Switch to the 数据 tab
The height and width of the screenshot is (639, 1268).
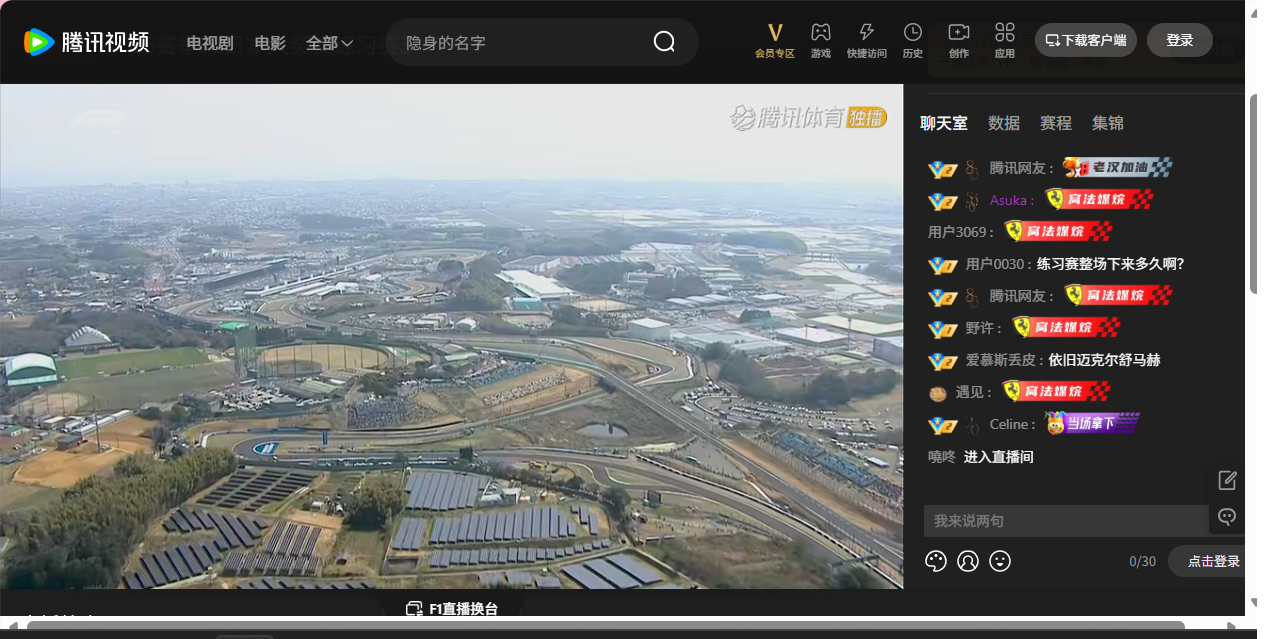[x=1004, y=123]
